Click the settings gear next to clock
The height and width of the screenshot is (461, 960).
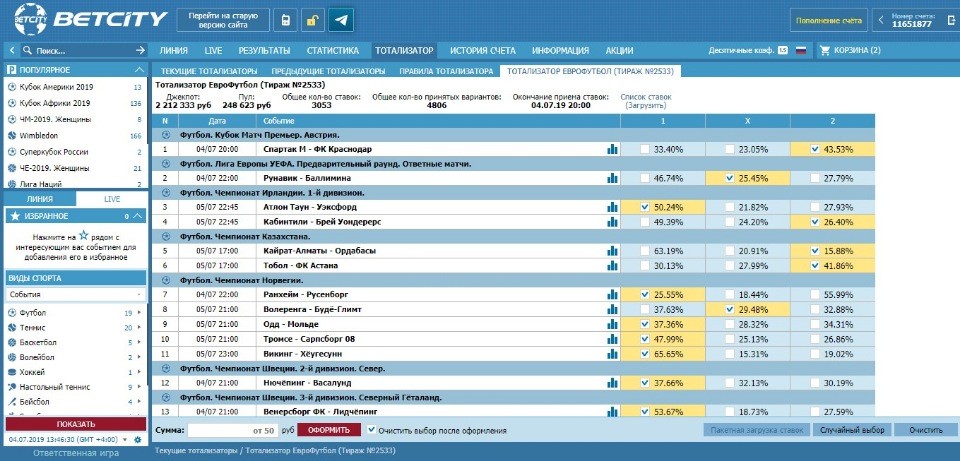coord(137,439)
